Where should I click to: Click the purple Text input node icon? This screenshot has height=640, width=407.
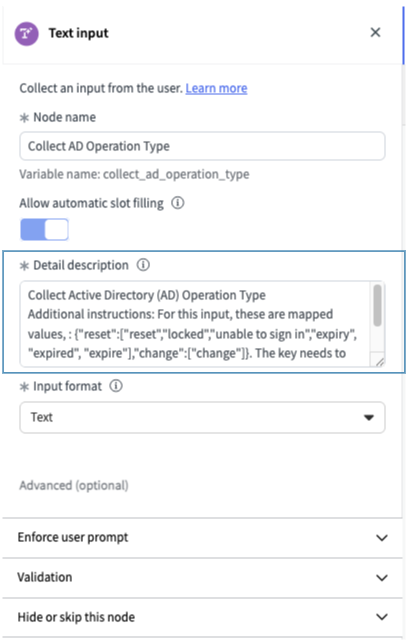[x=27, y=33]
